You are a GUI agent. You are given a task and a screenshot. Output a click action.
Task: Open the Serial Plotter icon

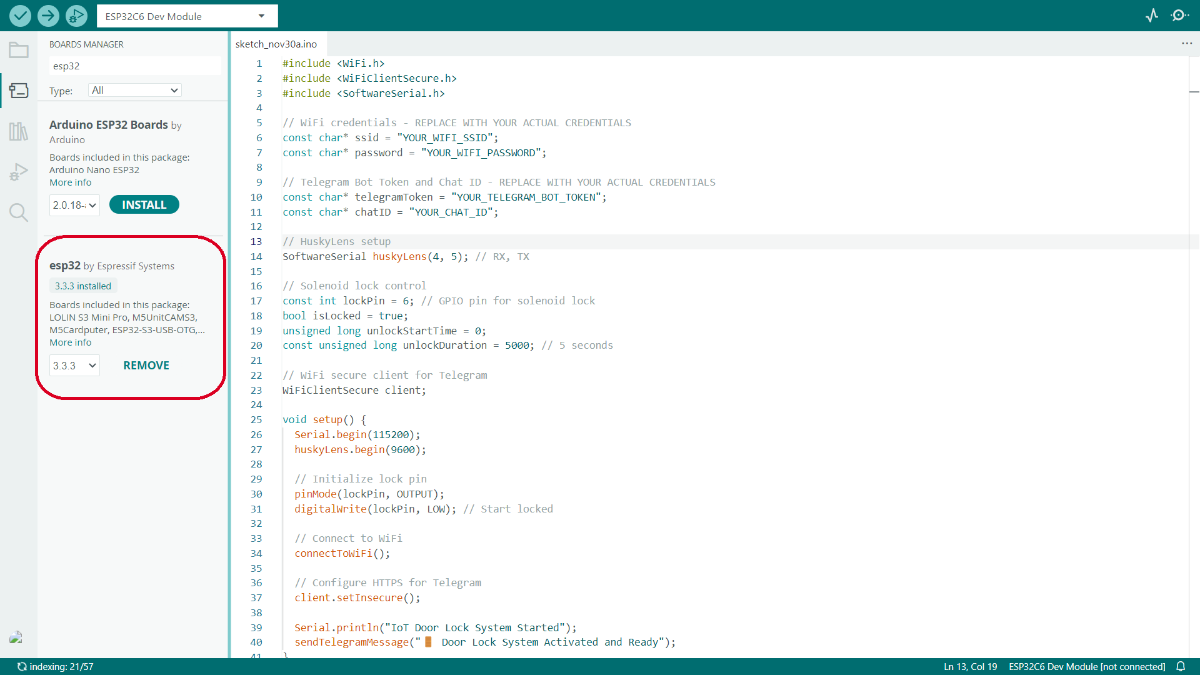pyautogui.click(x=1151, y=16)
